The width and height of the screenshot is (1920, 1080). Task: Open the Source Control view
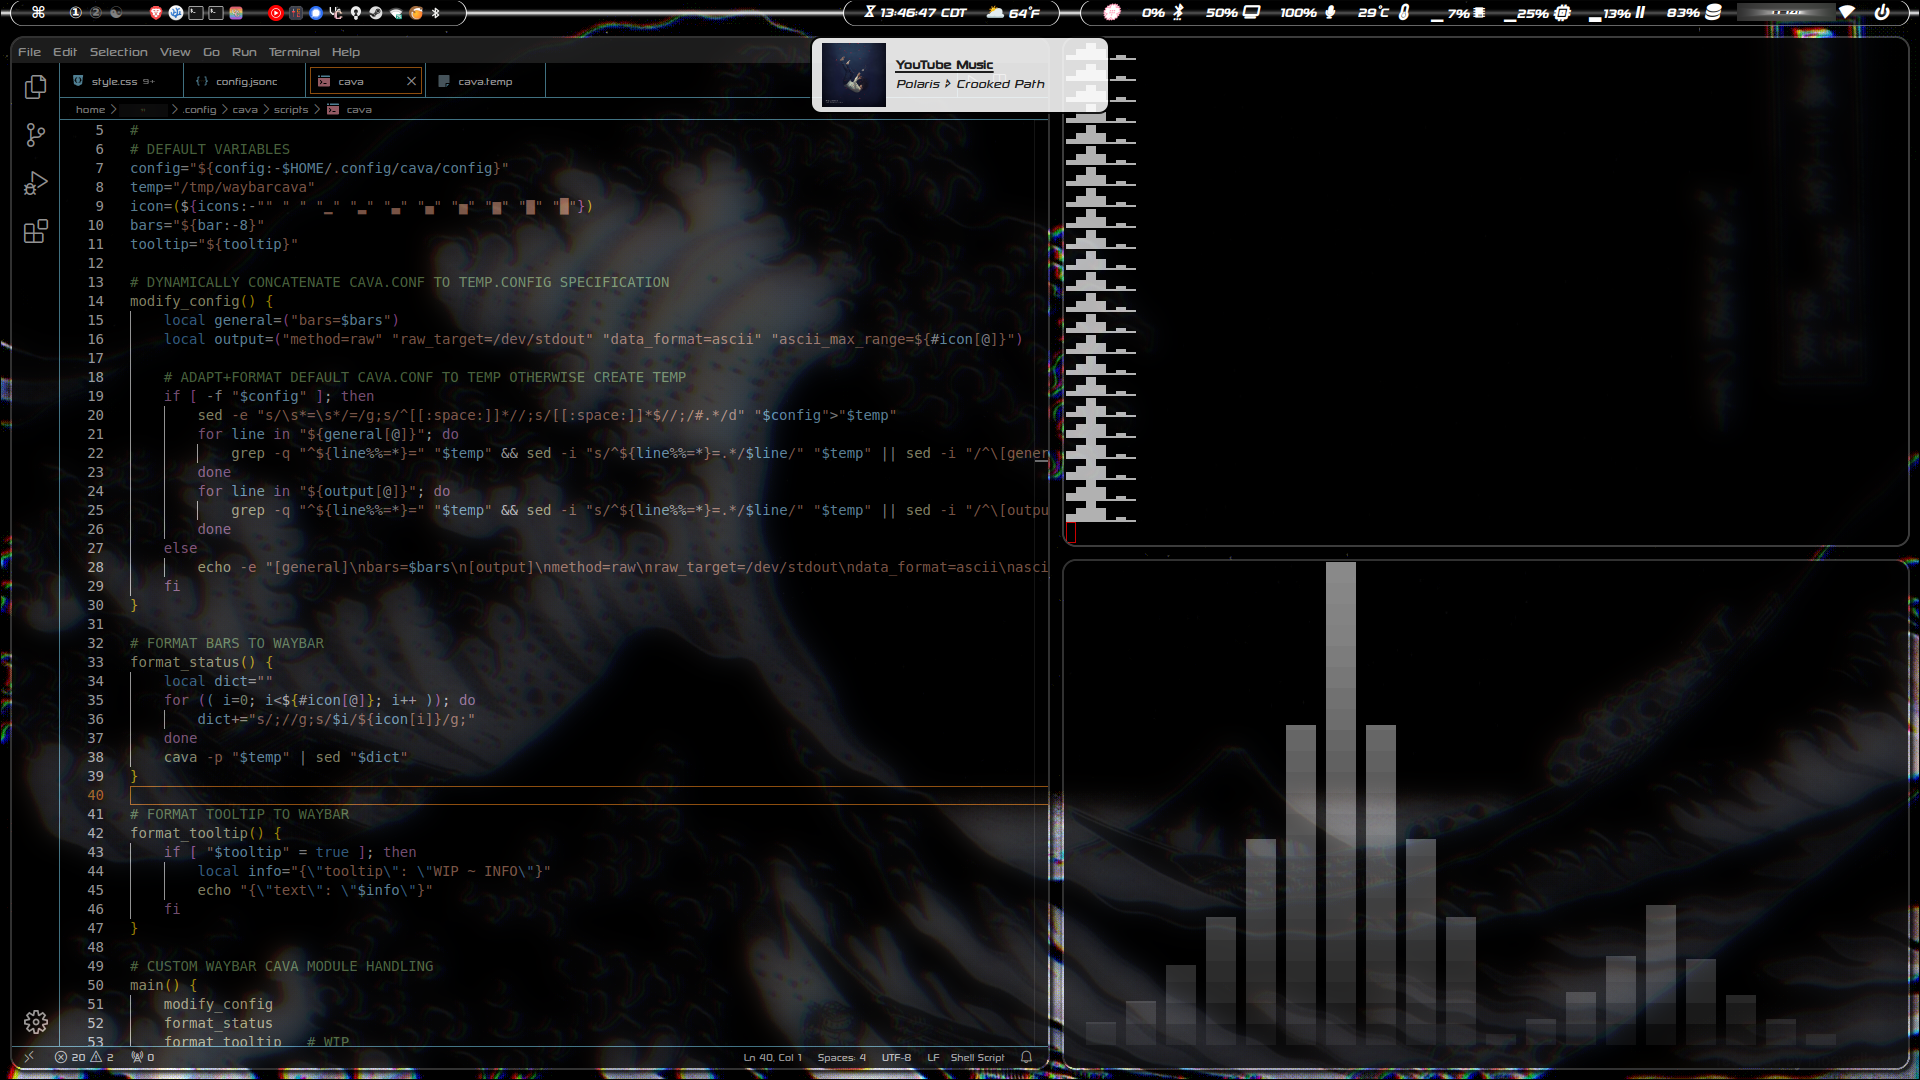[x=36, y=135]
